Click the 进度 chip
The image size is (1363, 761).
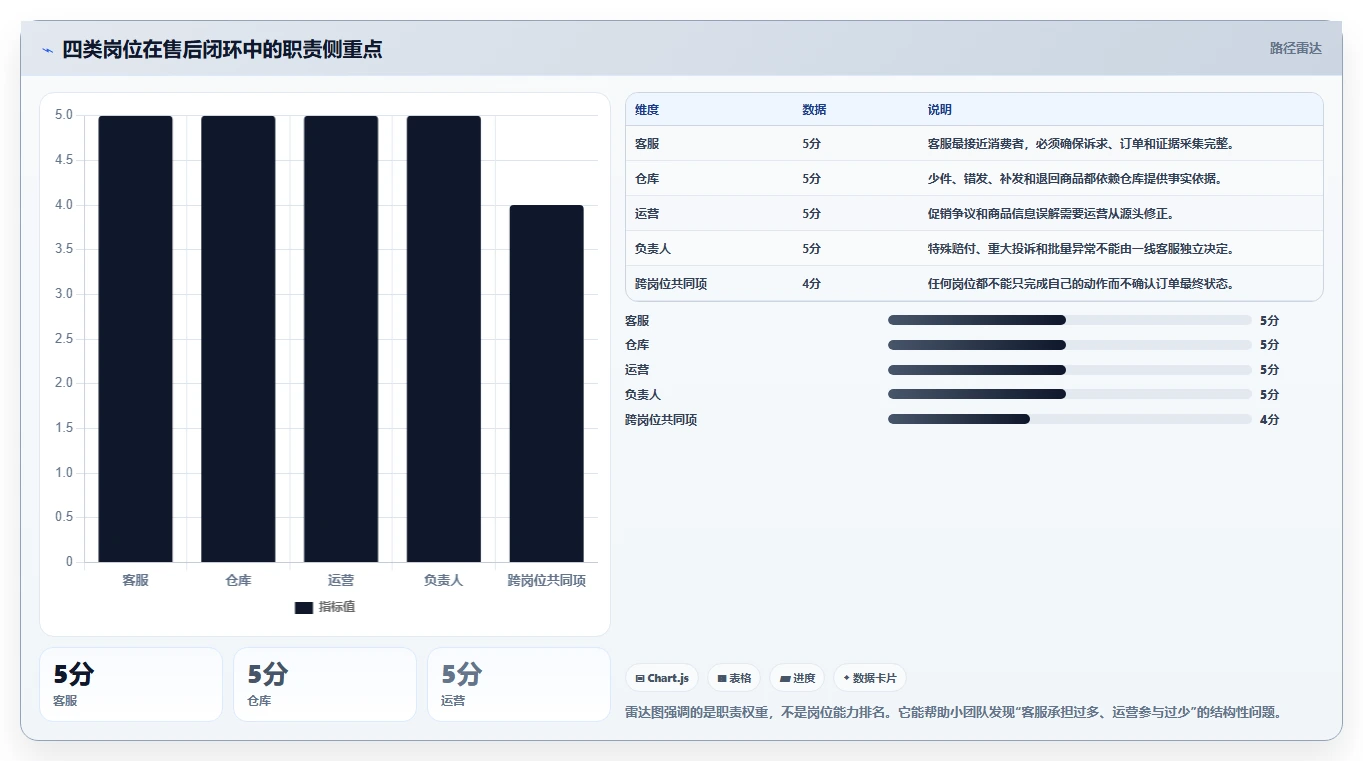pyautogui.click(x=797, y=678)
